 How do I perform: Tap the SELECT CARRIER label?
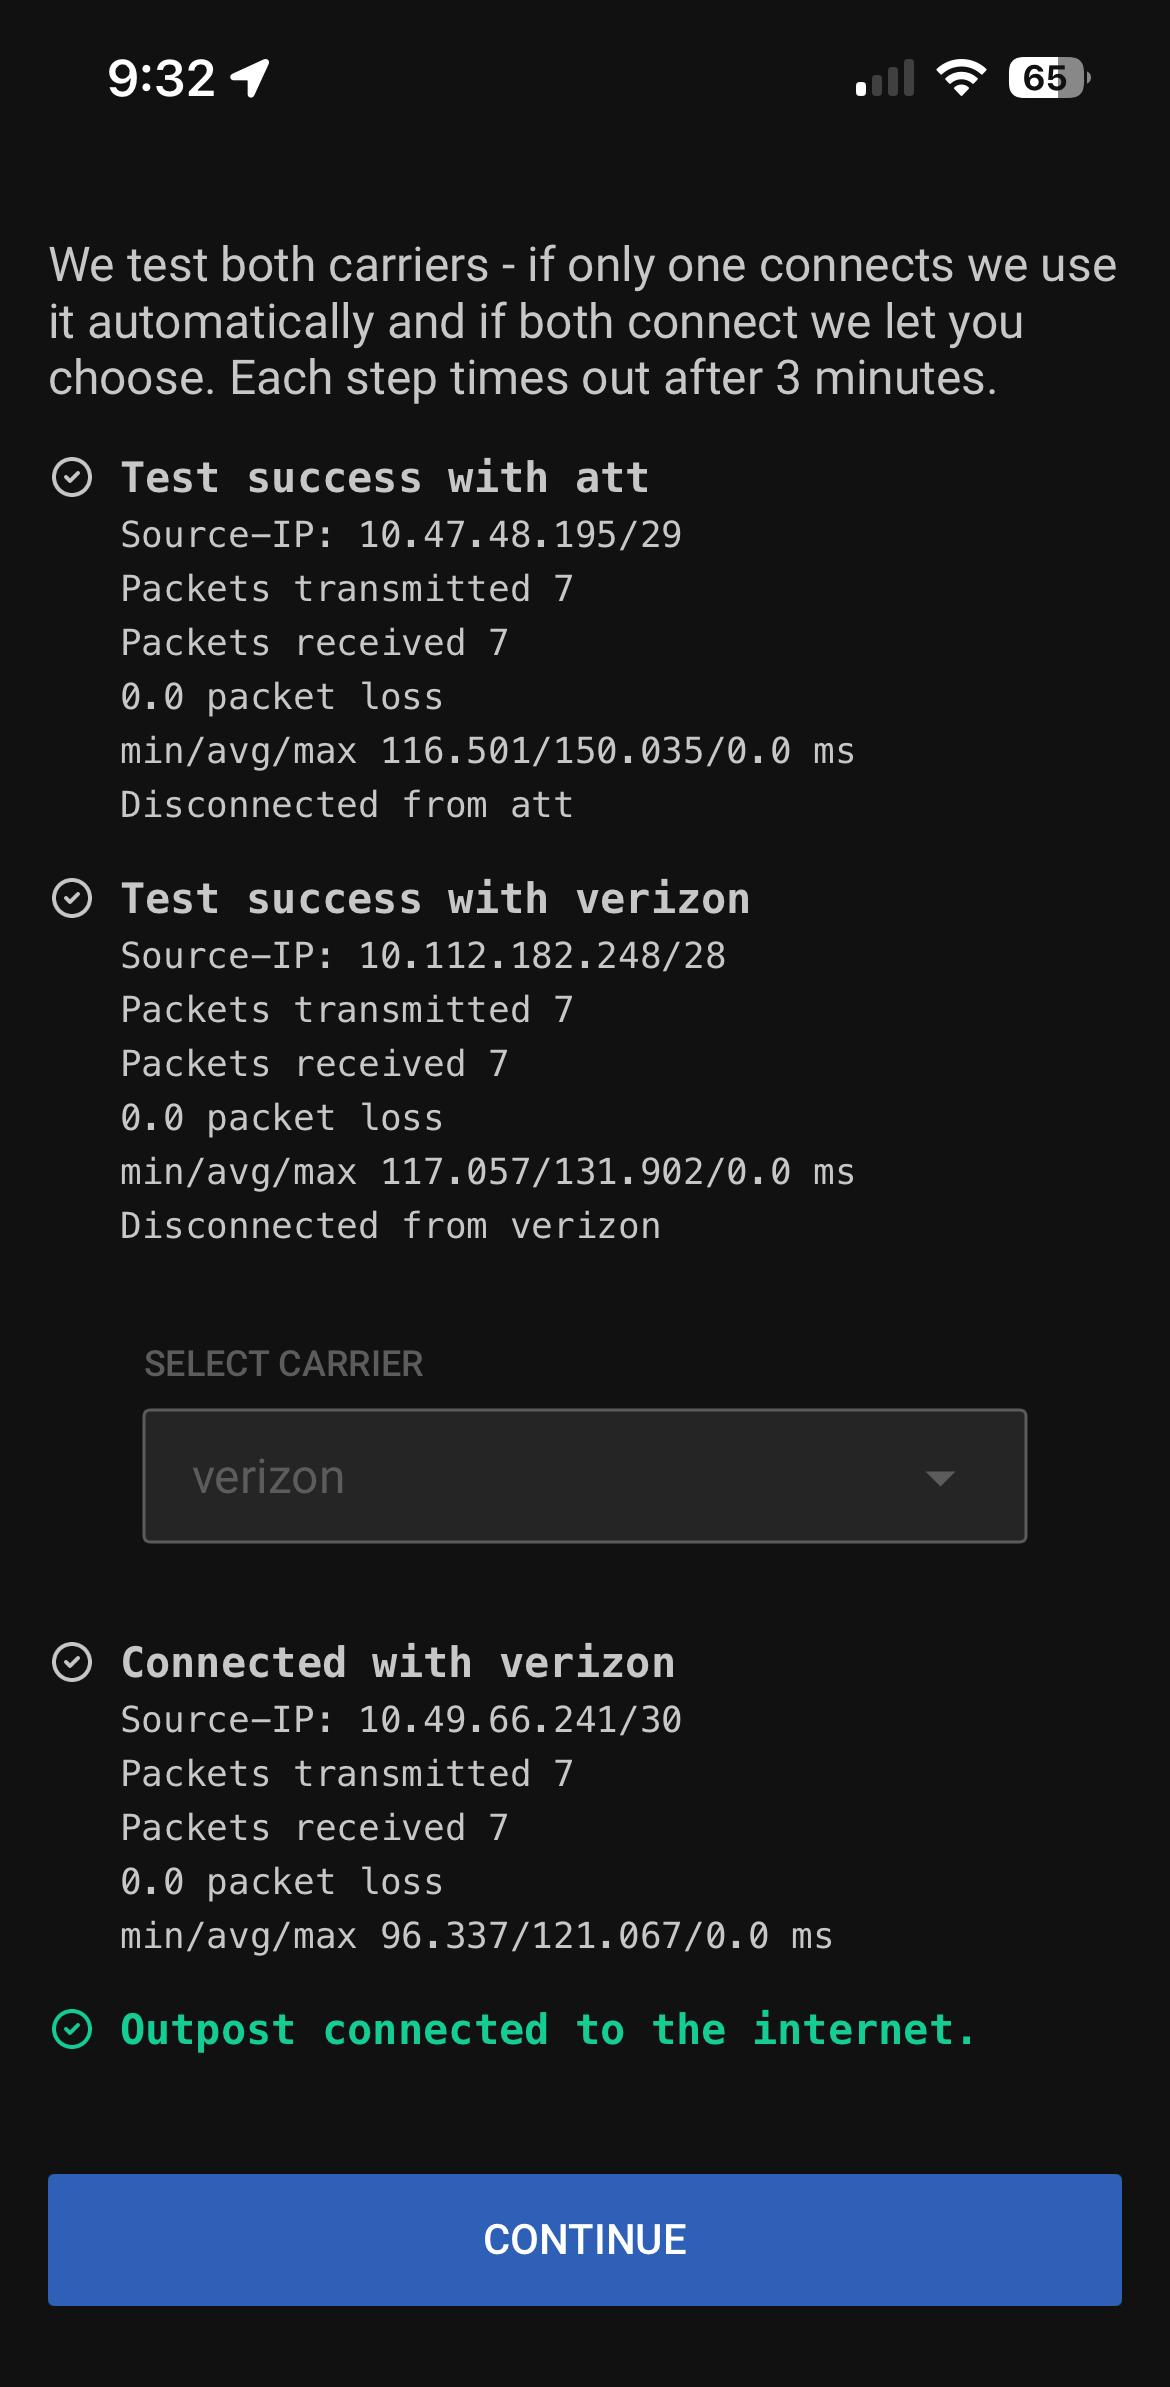coord(284,1364)
